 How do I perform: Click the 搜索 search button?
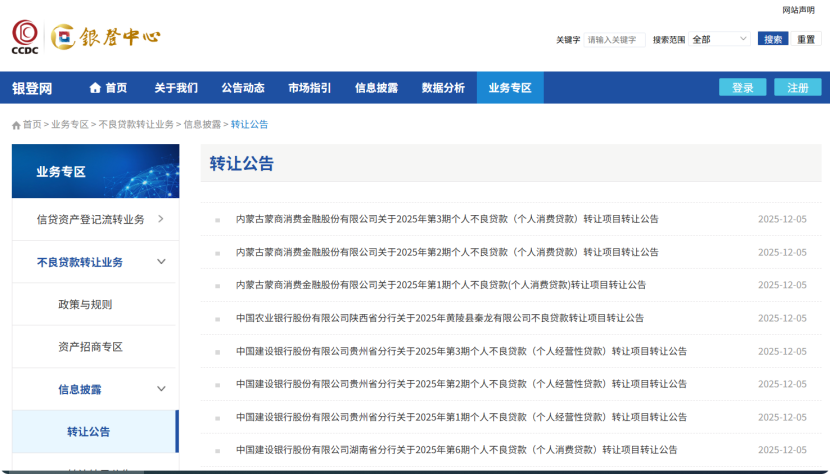[772, 39]
